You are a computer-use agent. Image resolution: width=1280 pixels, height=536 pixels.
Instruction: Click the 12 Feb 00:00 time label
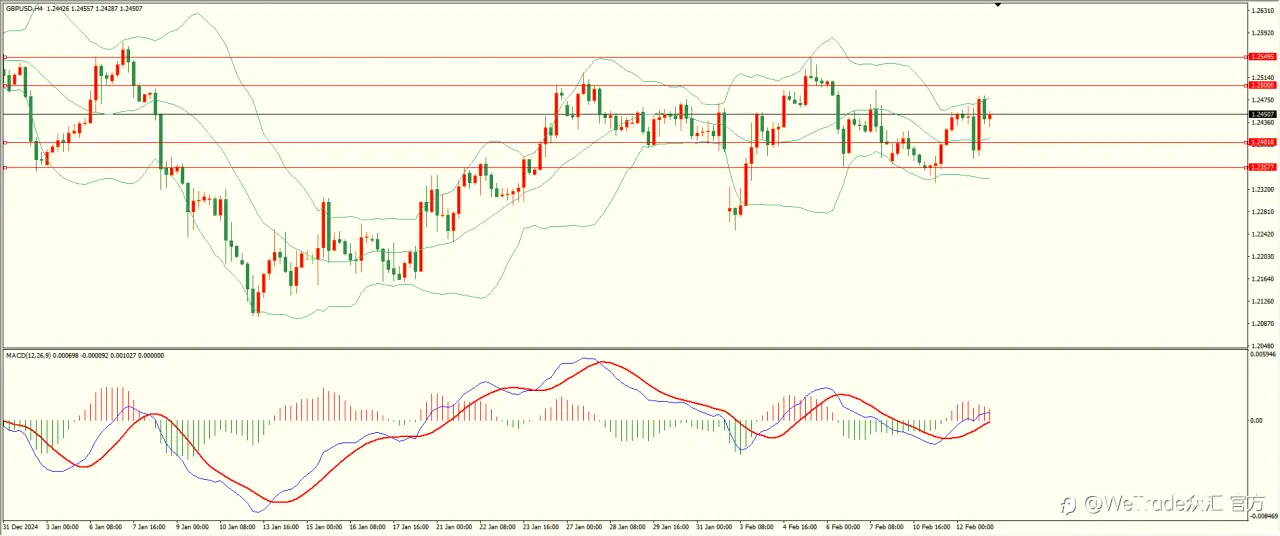977,526
